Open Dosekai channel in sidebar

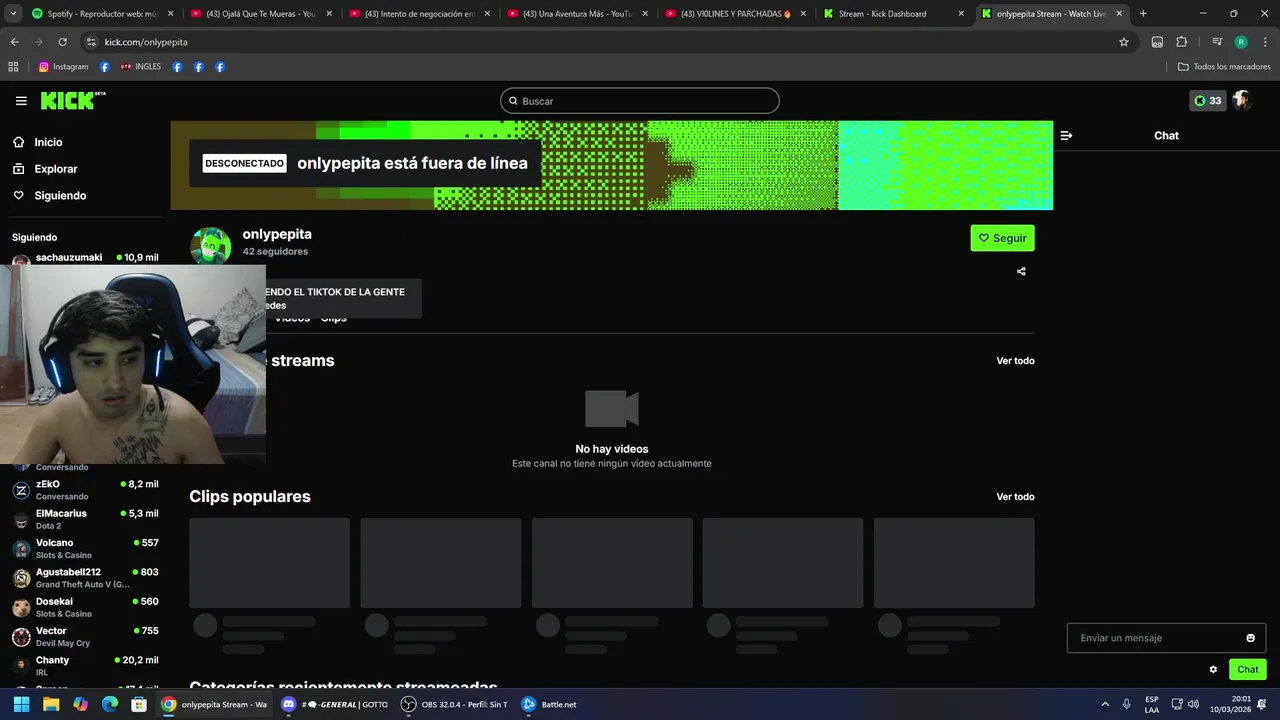point(85,607)
